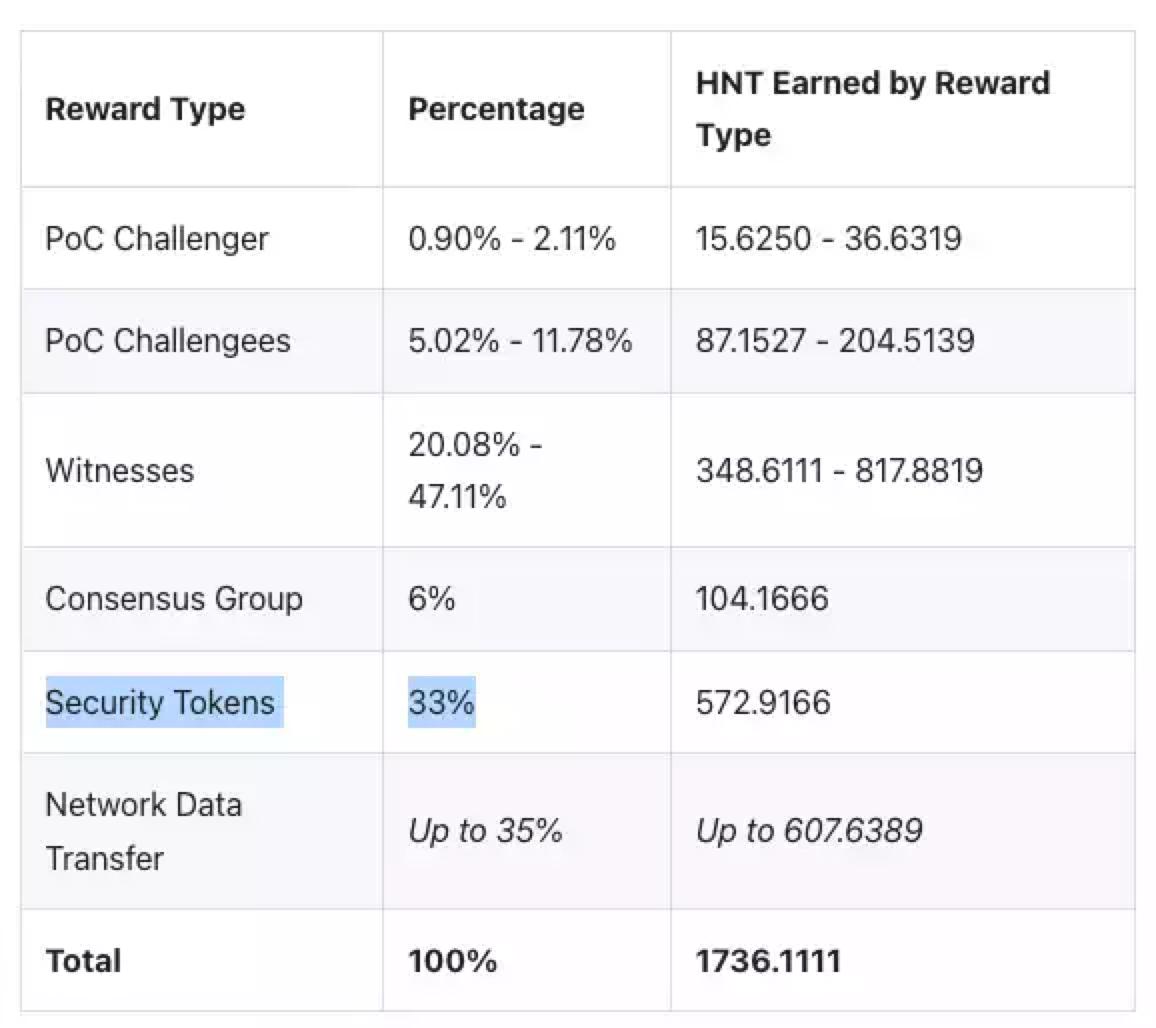
Task: Click the highlighted 33% value
Action: click(x=441, y=702)
